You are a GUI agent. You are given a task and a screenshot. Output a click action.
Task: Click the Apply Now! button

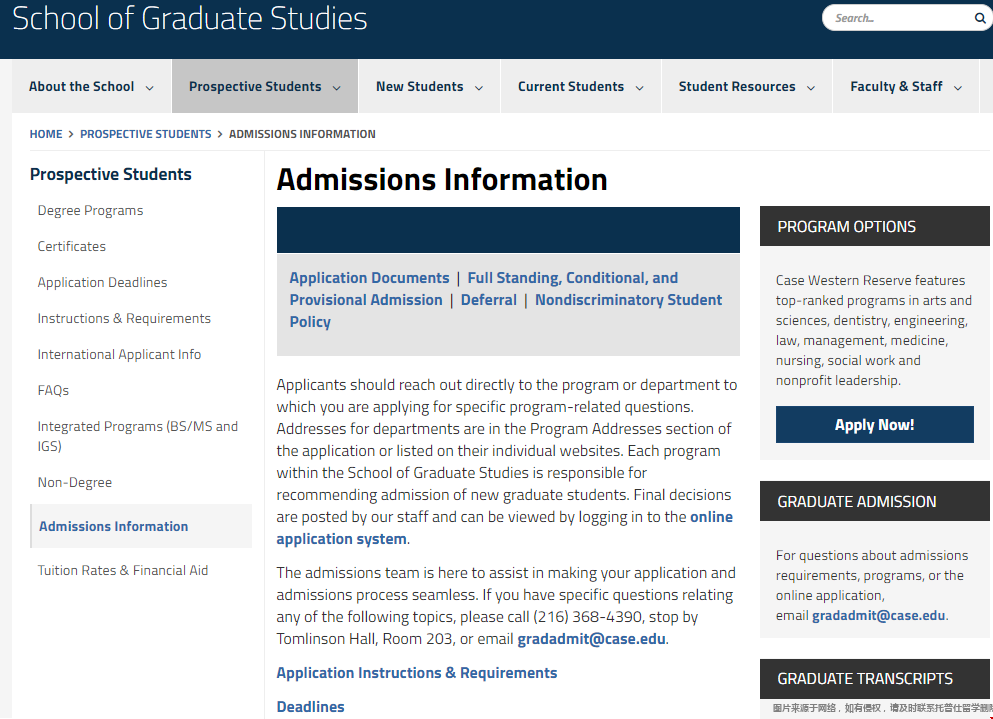[x=874, y=425]
